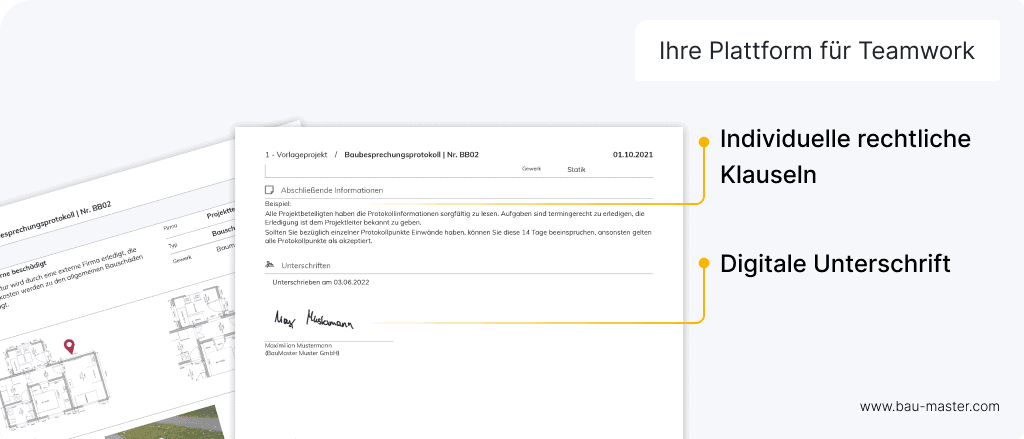The width and height of the screenshot is (1024, 439).
Task: Click the note icon beside Abschließende Informationen
Action: point(269,189)
